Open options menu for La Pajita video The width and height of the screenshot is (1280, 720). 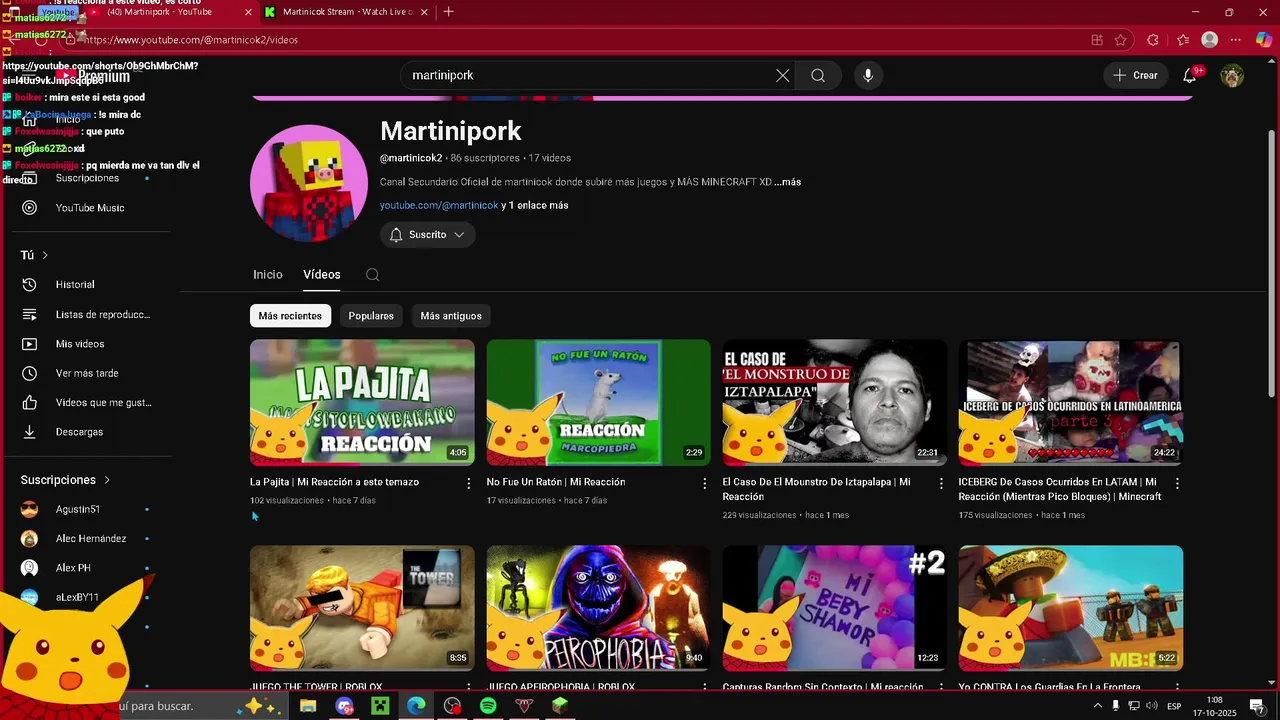468,483
